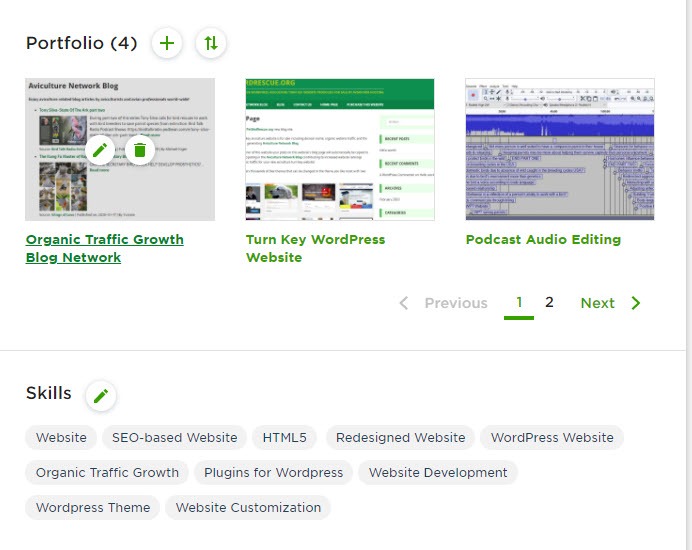This screenshot has width=692, height=550.
Task: Click the left chevron beside Previous
Action: 403,303
